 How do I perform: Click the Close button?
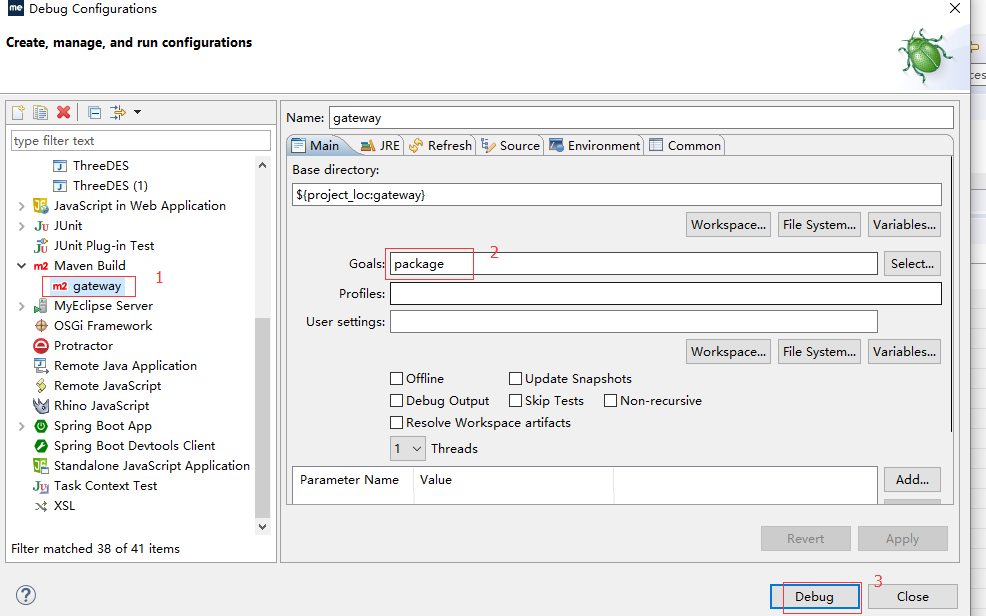pyautogui.click(x=912, y=597)
